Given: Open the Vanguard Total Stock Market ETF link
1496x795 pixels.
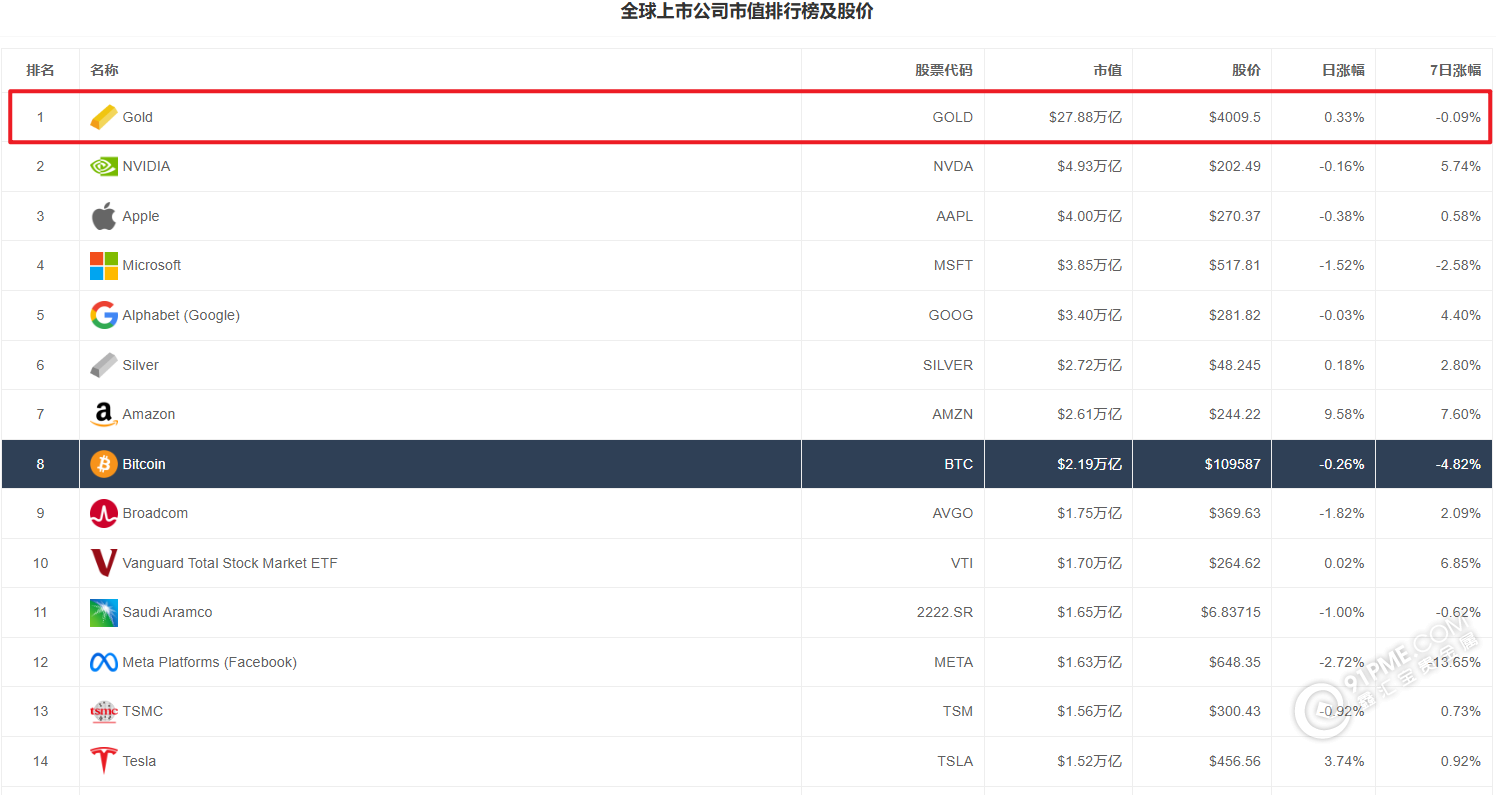Looking at the screenshot, I should tap(228, 563).
